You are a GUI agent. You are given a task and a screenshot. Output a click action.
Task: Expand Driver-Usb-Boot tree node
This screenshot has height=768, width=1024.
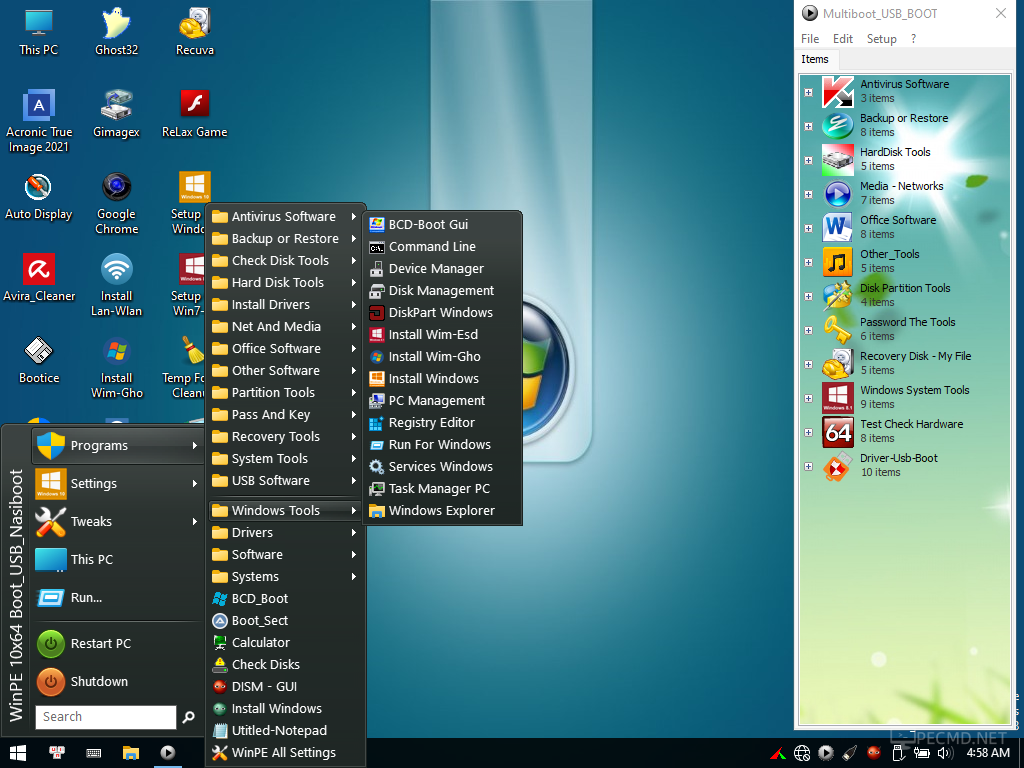pyautogui.click(x=808, y=466)
